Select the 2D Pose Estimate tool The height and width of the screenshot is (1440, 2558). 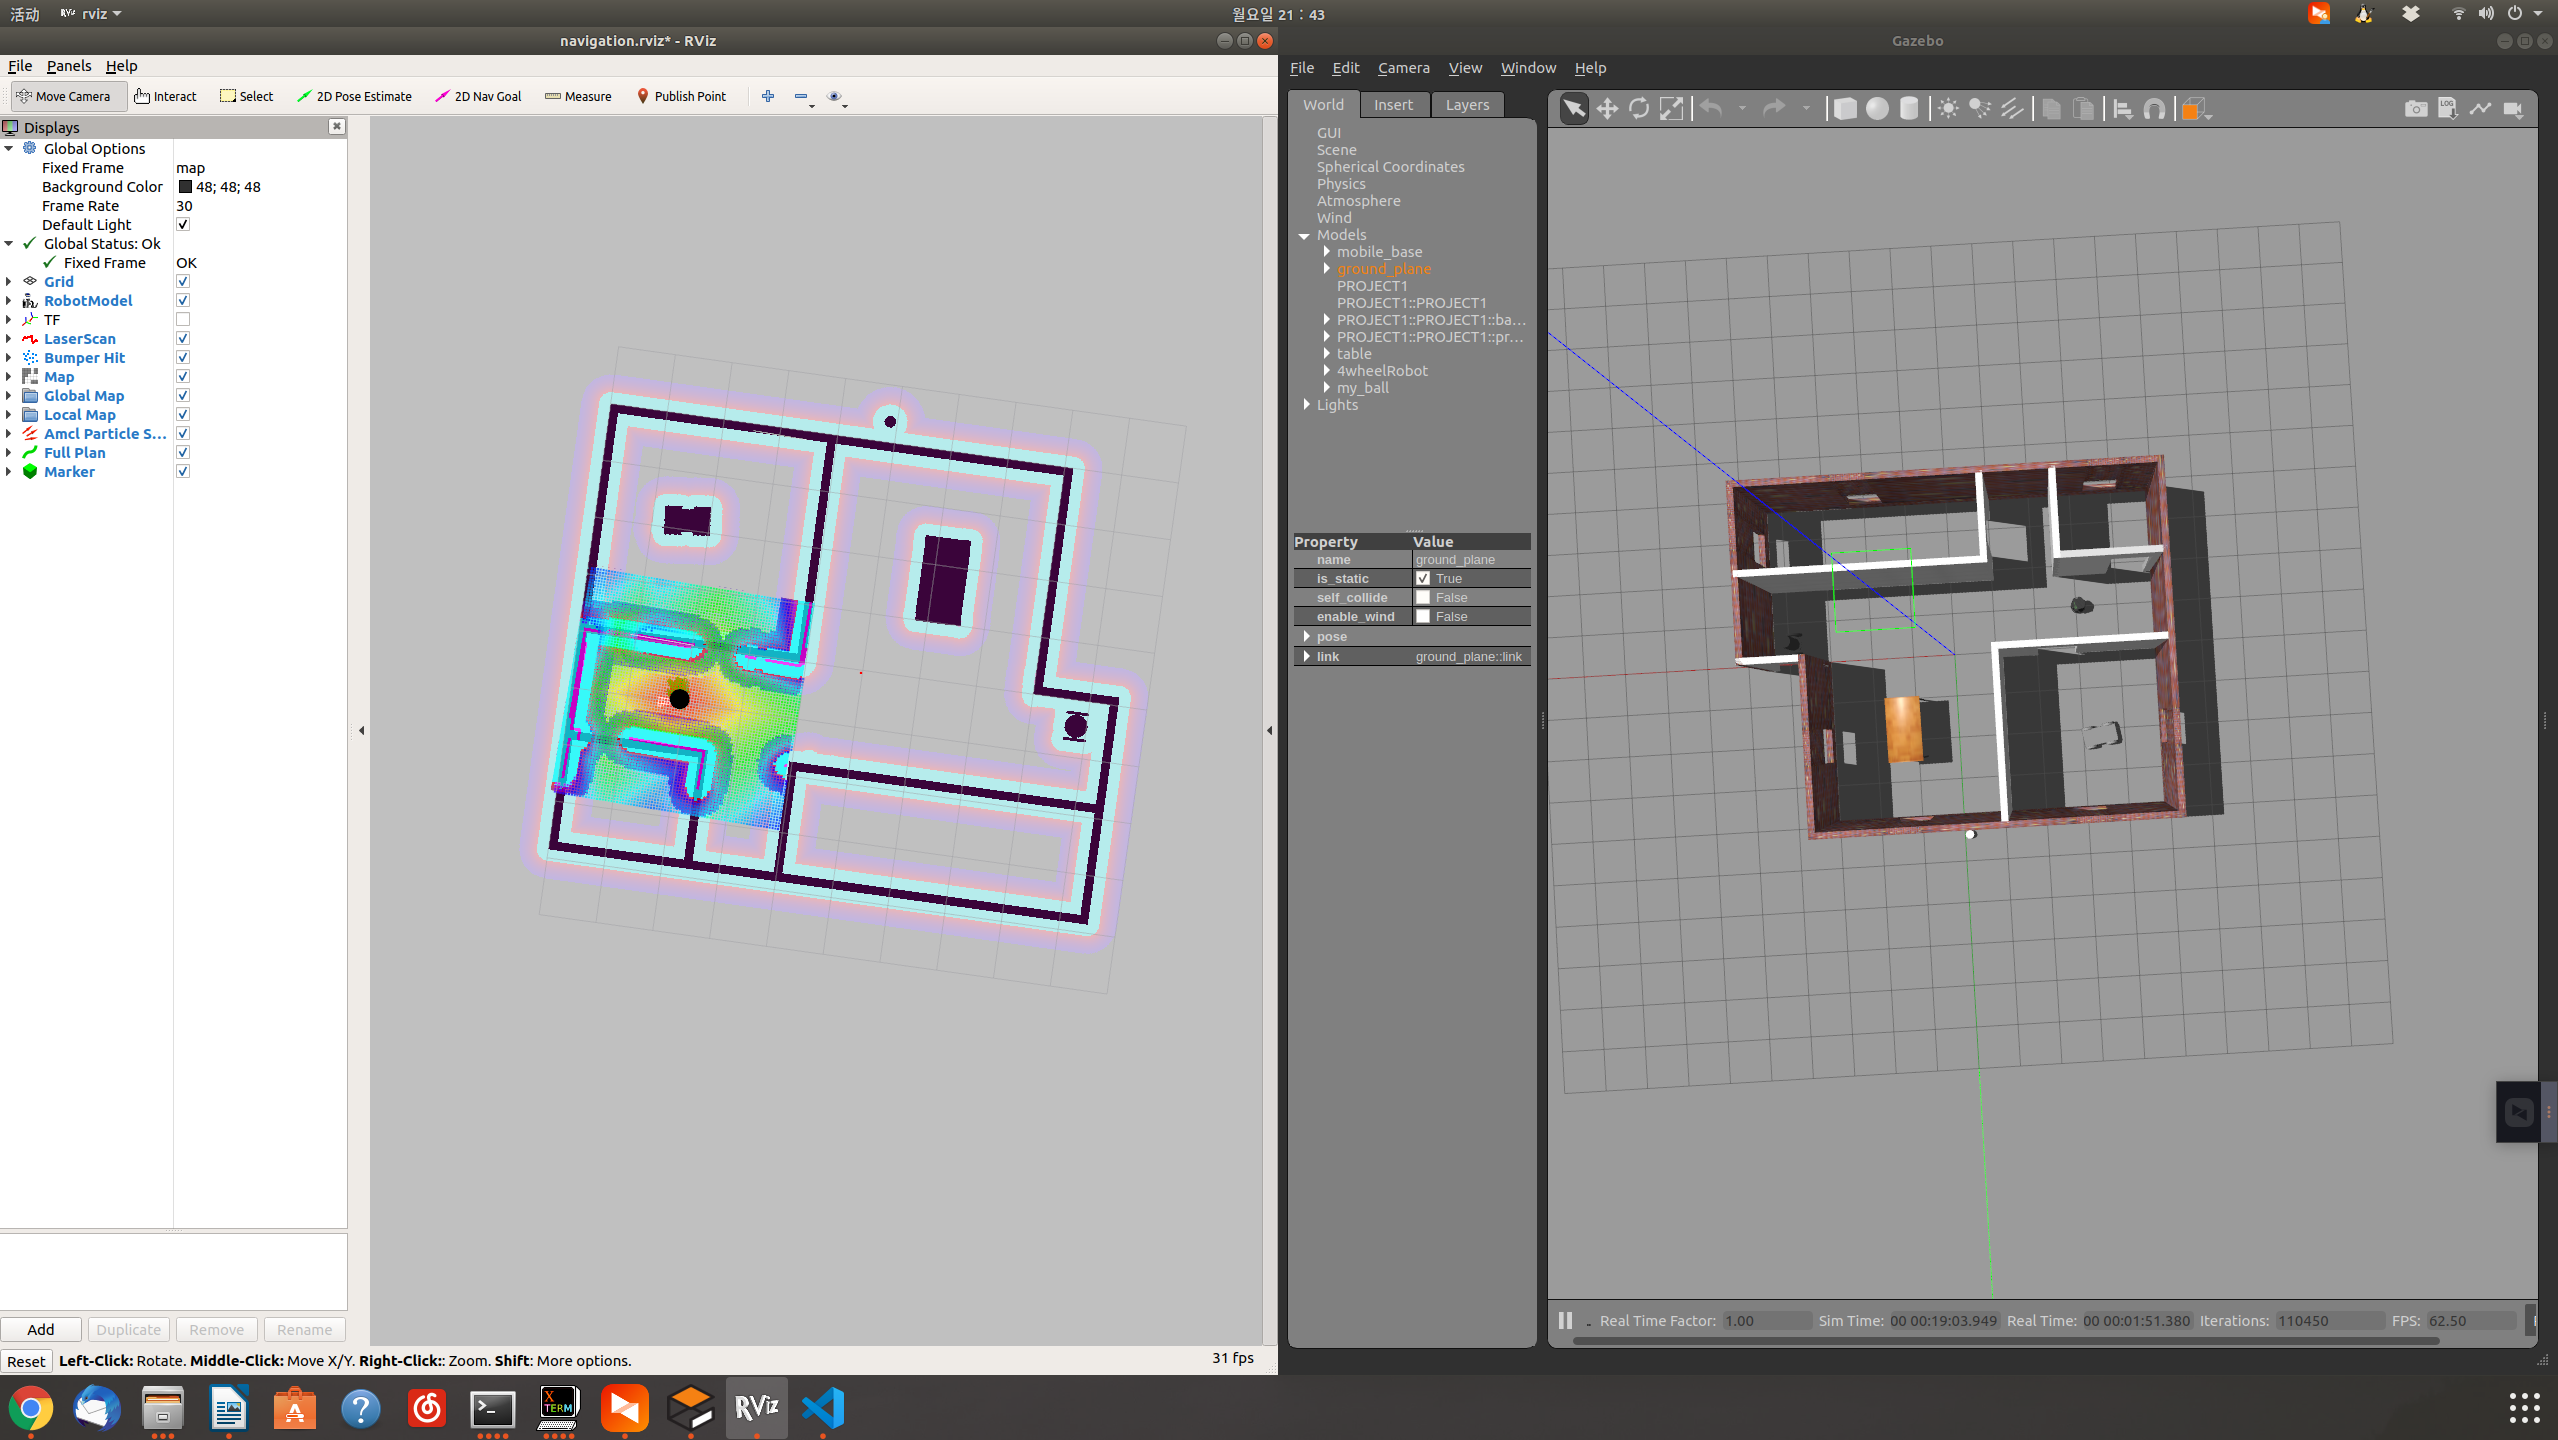coord(355,96)
